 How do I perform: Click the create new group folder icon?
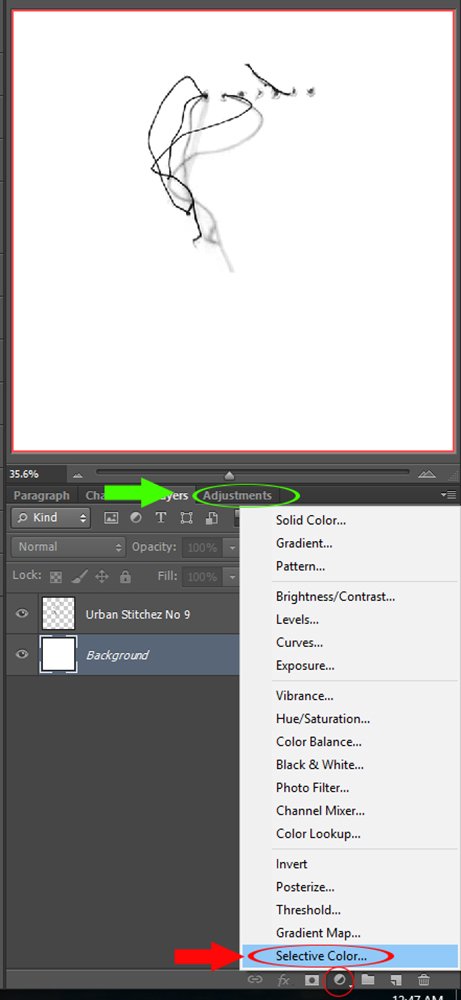click(368, 979)
